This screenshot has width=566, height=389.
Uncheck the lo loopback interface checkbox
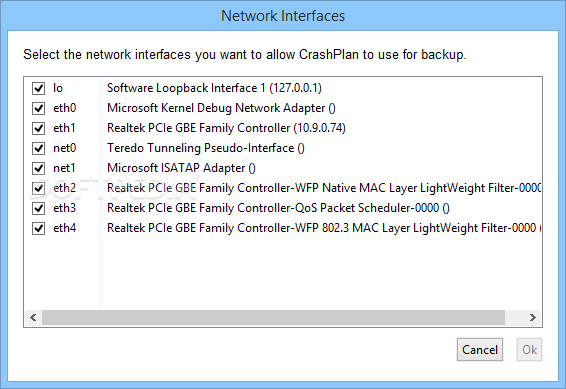(x=38, y=88)
